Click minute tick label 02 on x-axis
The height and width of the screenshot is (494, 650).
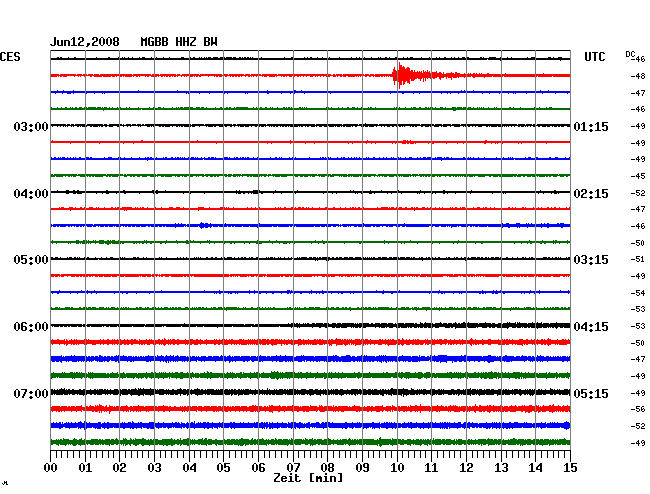click(119, 467)
